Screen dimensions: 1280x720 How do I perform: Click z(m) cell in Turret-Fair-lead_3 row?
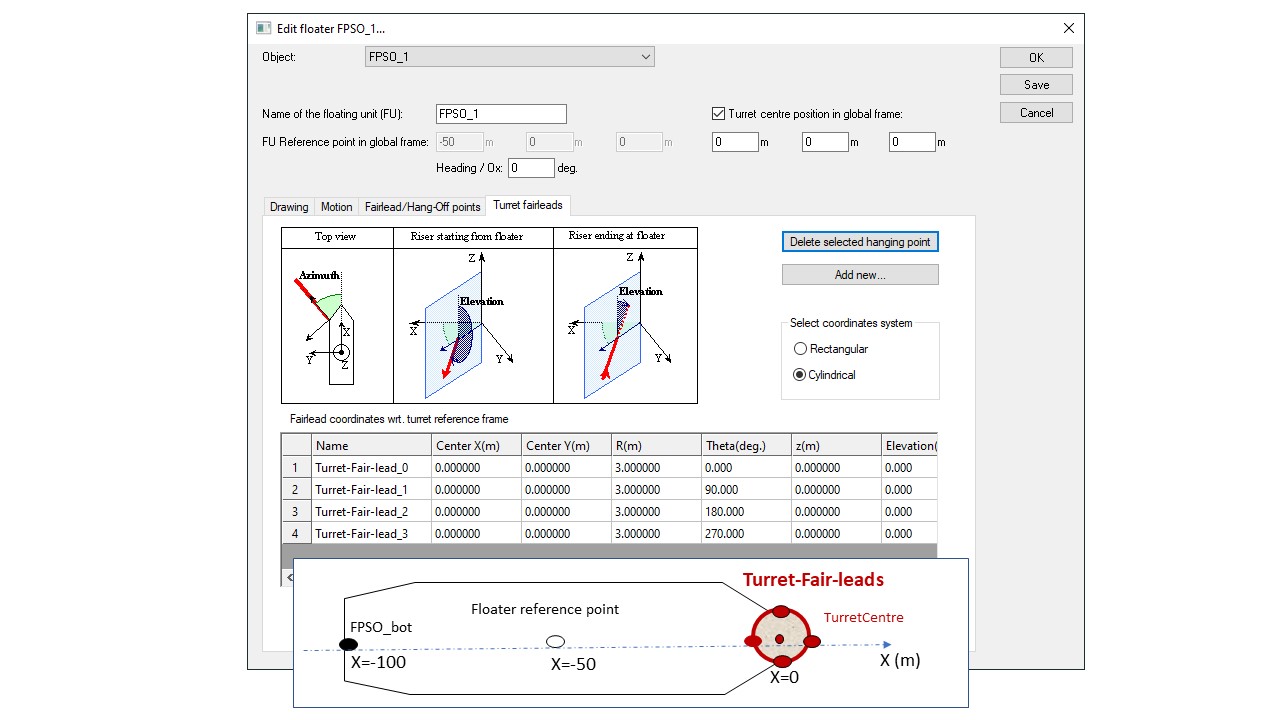pos(835,534)
